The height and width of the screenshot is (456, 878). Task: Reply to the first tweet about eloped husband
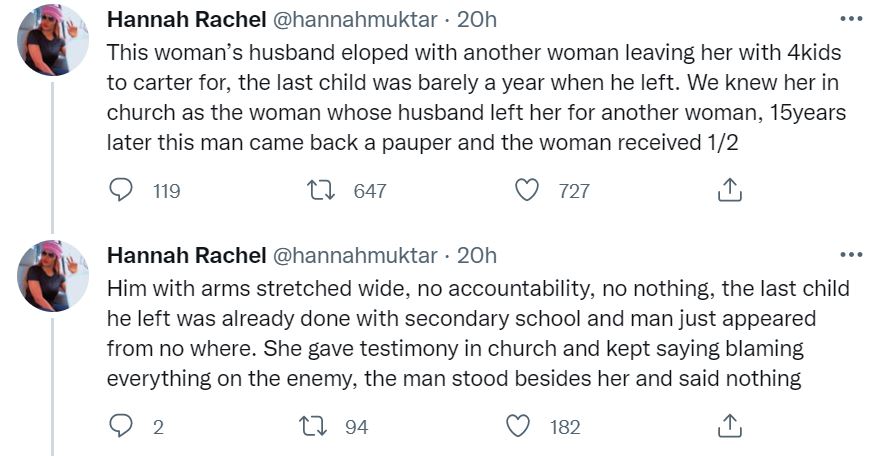coord(121,190)
